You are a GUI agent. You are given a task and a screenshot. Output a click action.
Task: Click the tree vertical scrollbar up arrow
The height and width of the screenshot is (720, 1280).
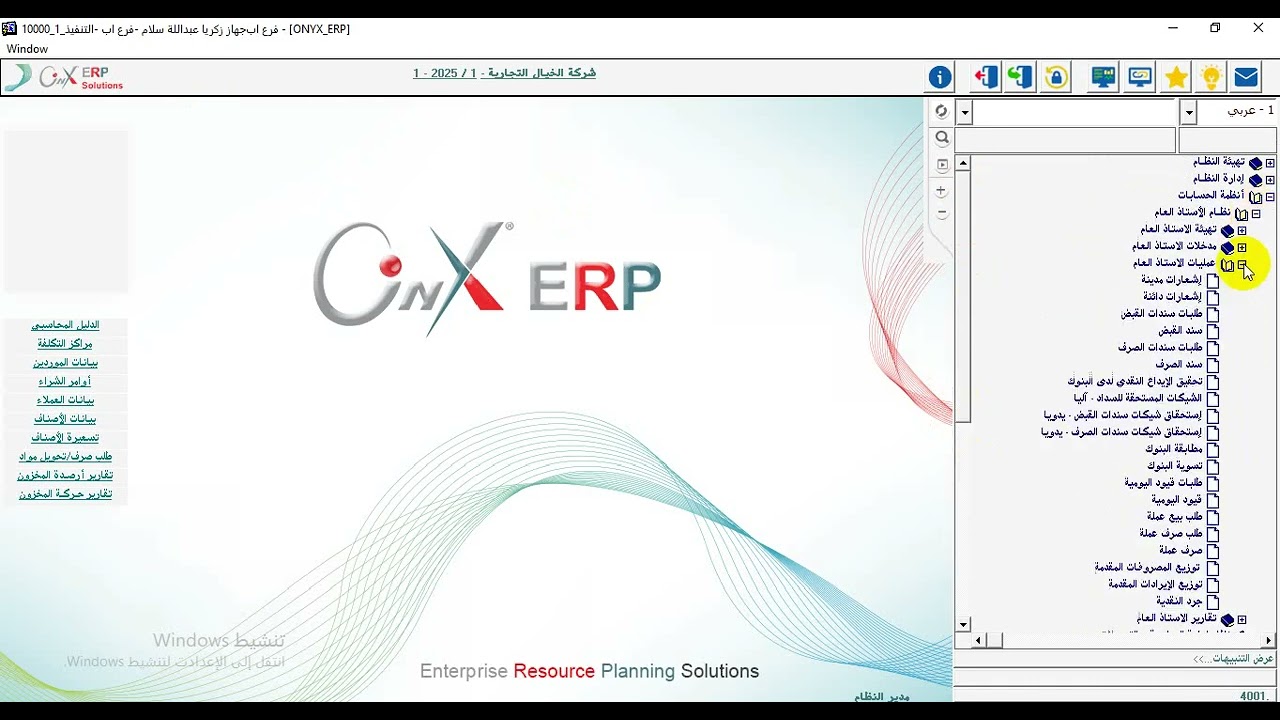pos(963,163)
